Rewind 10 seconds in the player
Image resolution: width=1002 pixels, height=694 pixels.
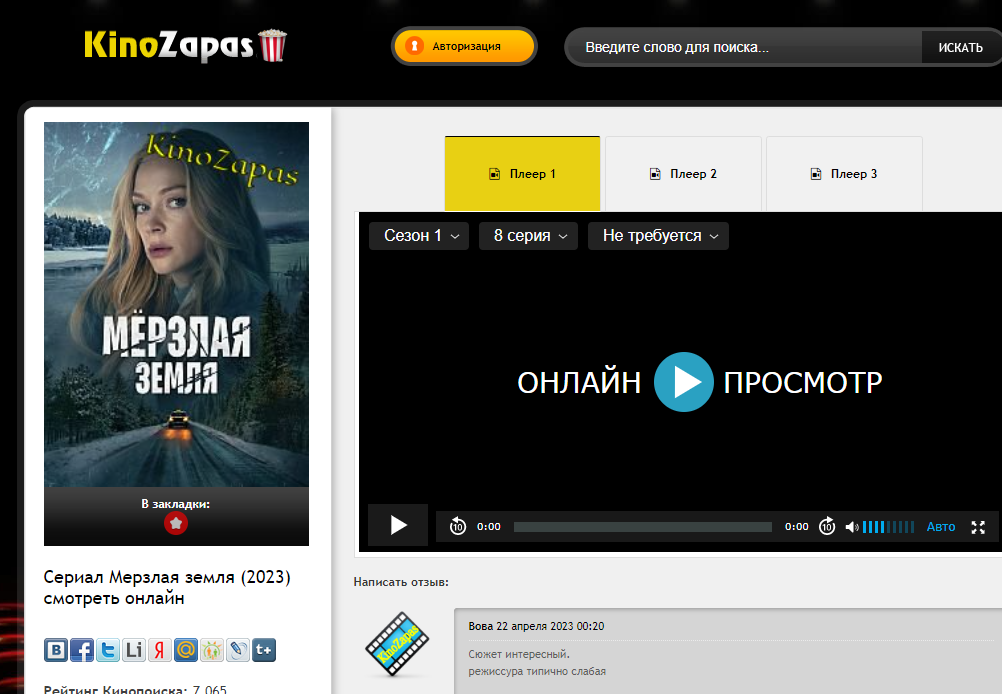pos(458,527)
